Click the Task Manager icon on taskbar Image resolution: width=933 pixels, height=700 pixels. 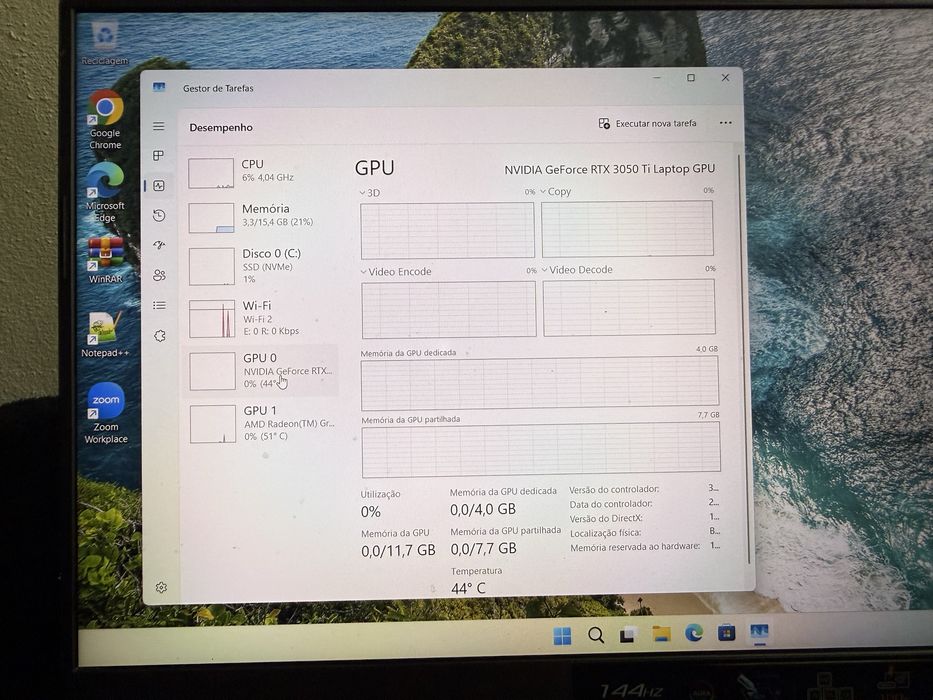coord(759,631)
